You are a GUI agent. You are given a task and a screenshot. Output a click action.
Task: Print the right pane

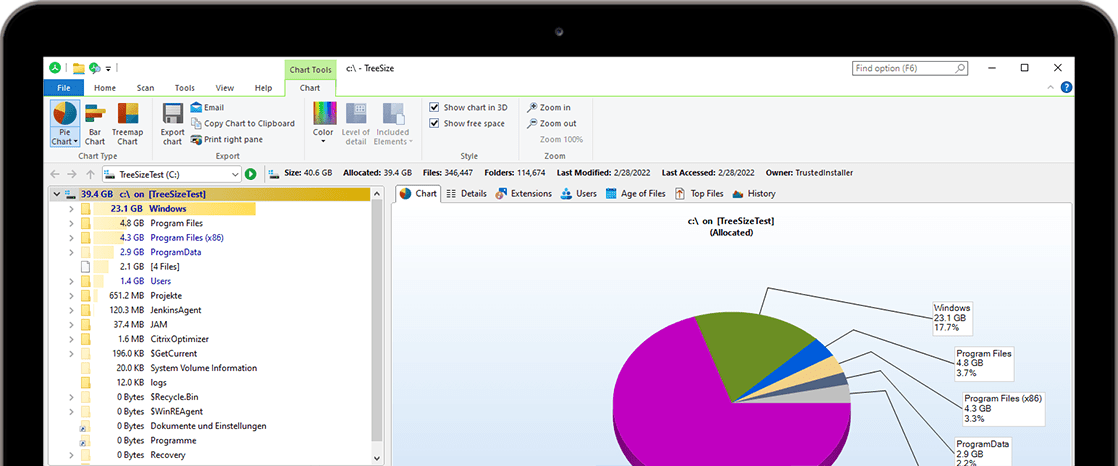click(x=227, y=140)
